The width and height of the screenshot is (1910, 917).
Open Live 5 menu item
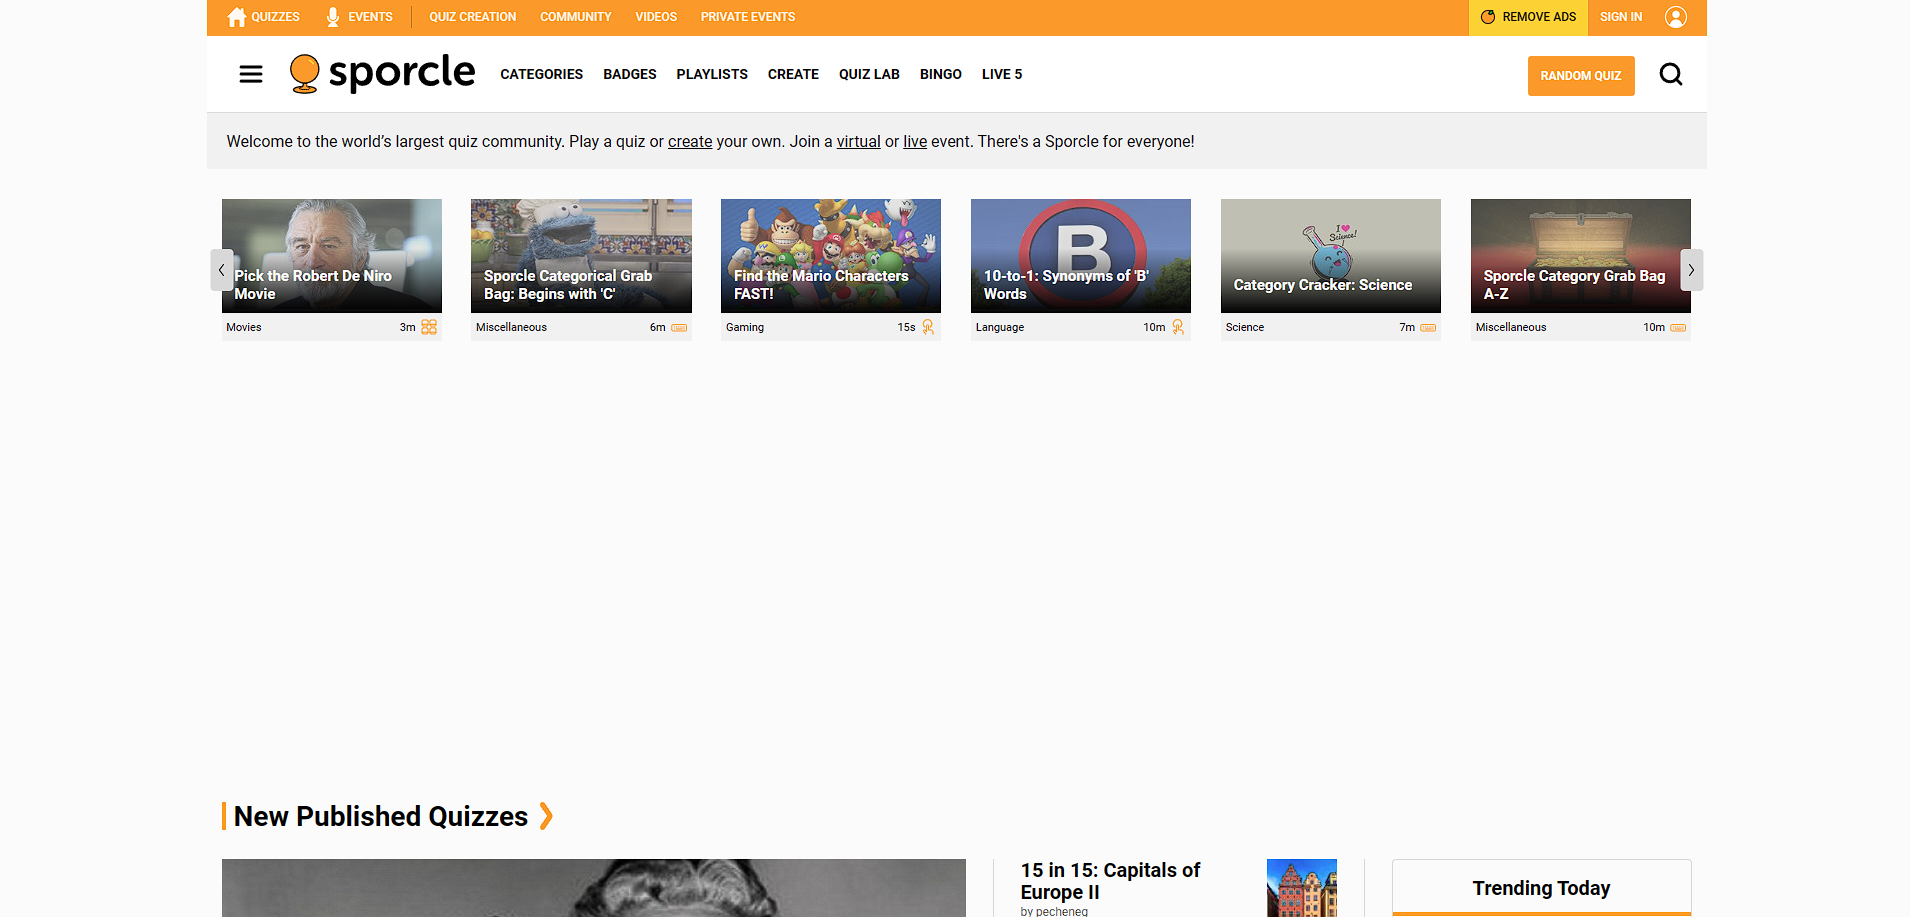(1002, 74)
